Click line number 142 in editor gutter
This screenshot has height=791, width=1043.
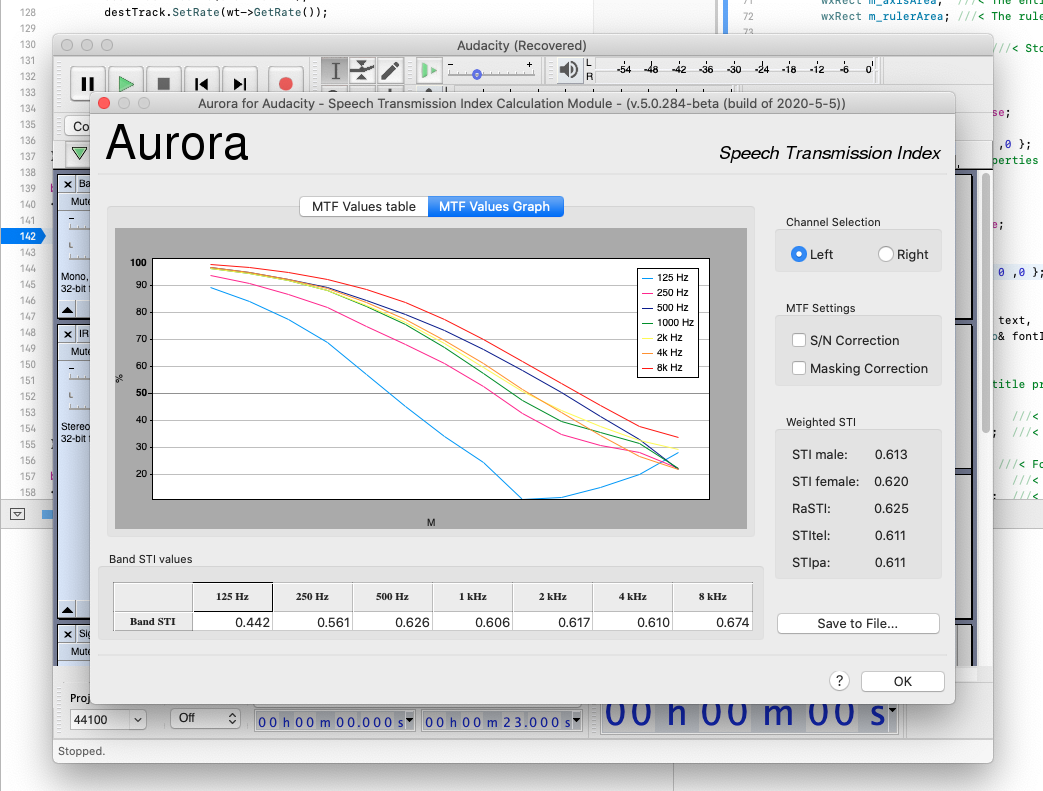(x=27, y=236)
